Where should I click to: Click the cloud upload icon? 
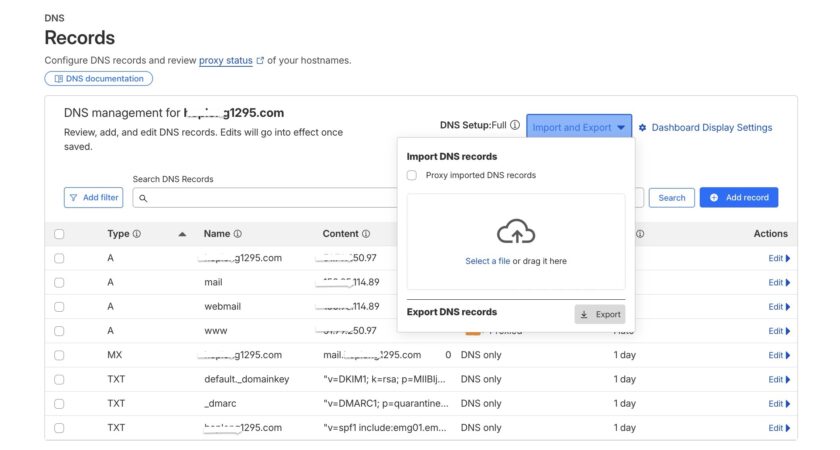point(516,231)
